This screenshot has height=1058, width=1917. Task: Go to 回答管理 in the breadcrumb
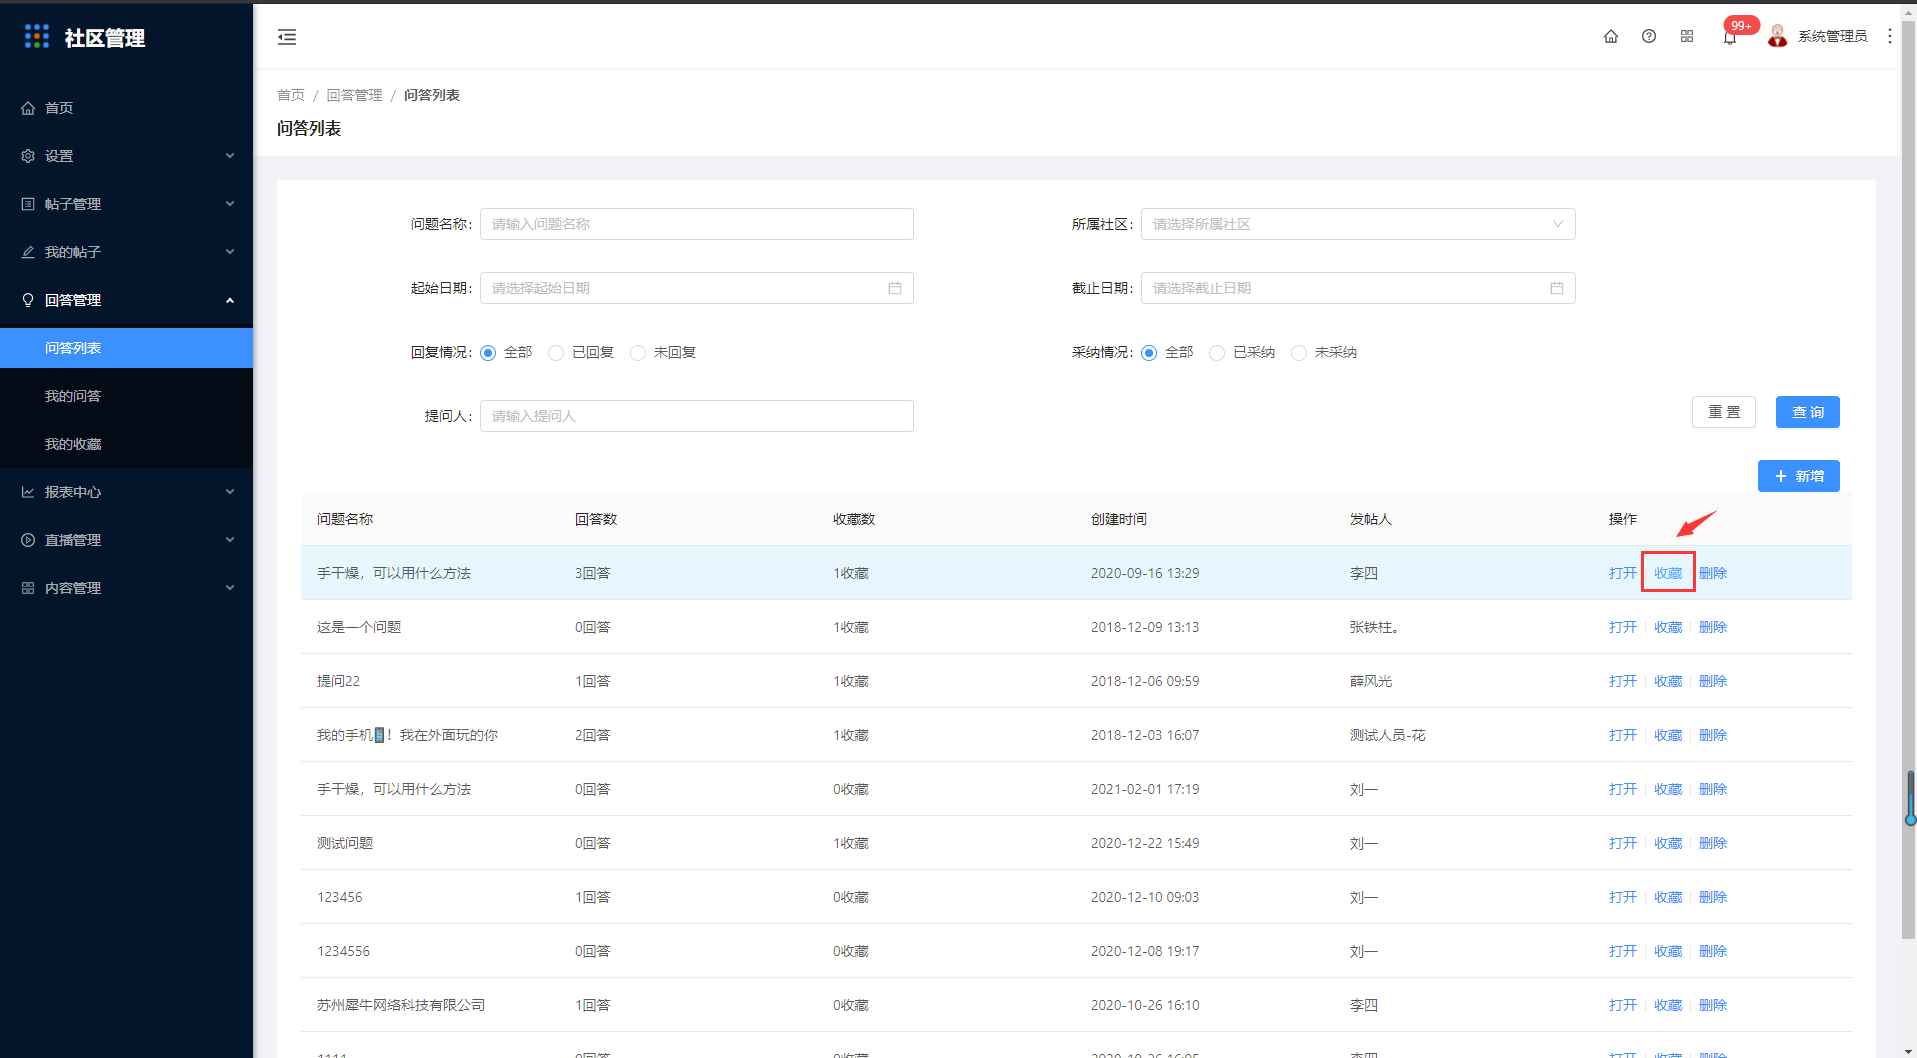(x=354, y=95)
